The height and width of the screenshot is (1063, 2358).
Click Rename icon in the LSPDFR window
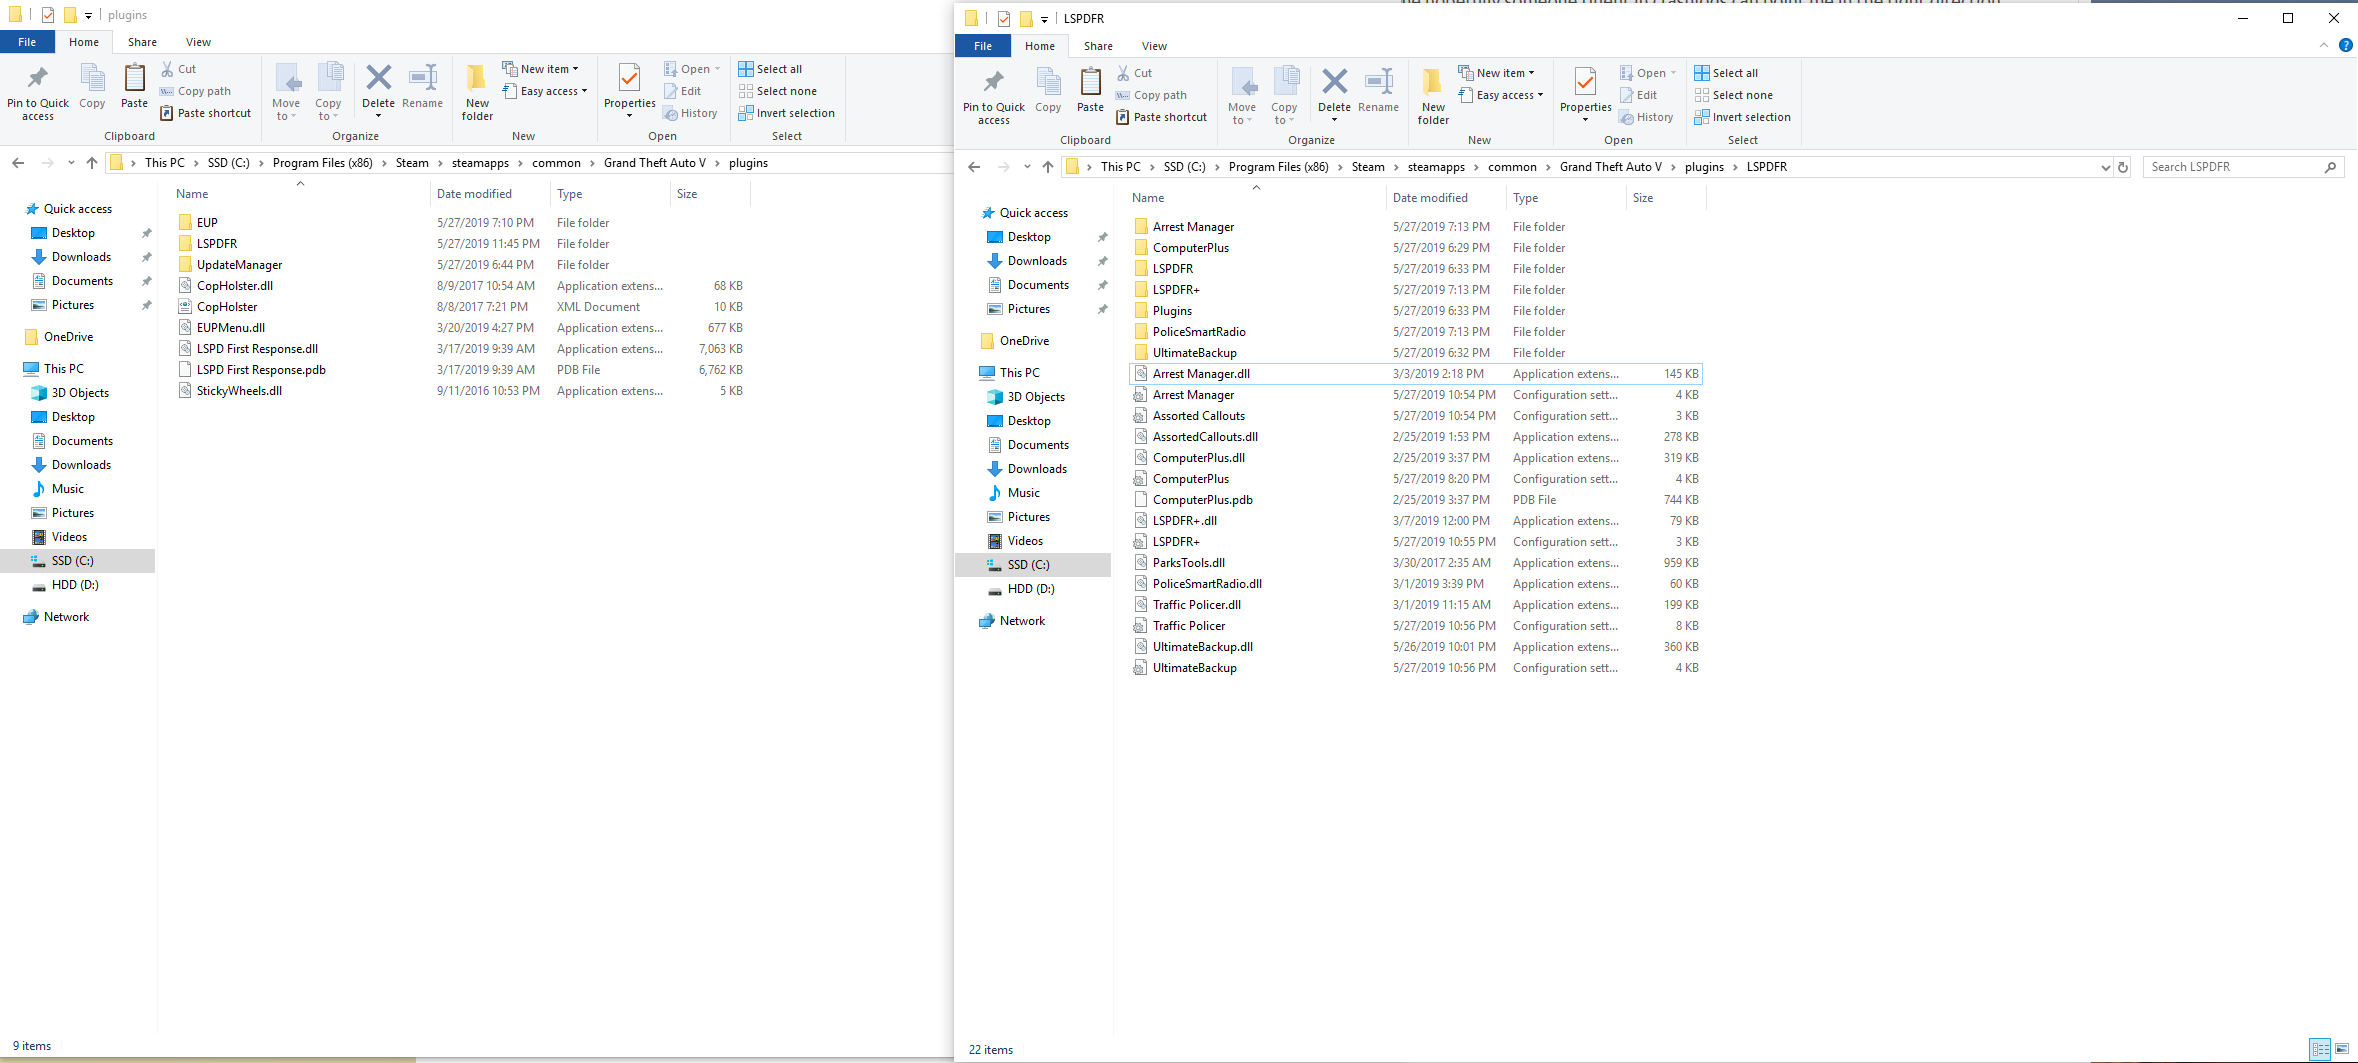point(1378,91)
